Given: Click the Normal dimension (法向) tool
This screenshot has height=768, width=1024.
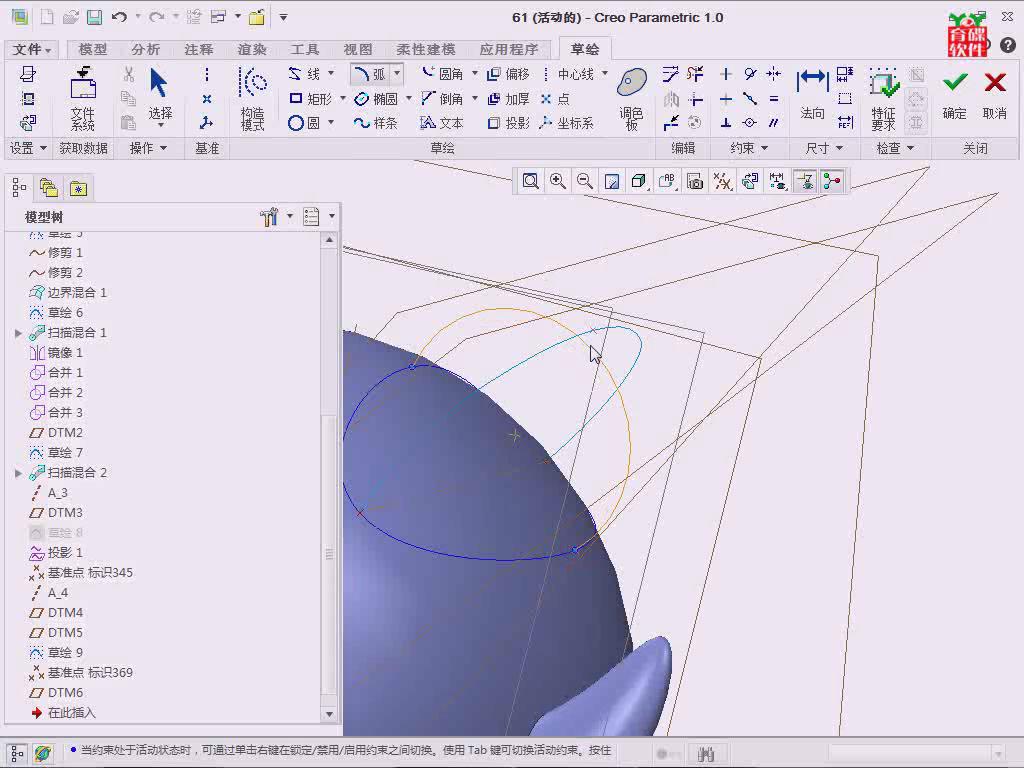Looking at the screenshot, I should [x=812, y=95].
